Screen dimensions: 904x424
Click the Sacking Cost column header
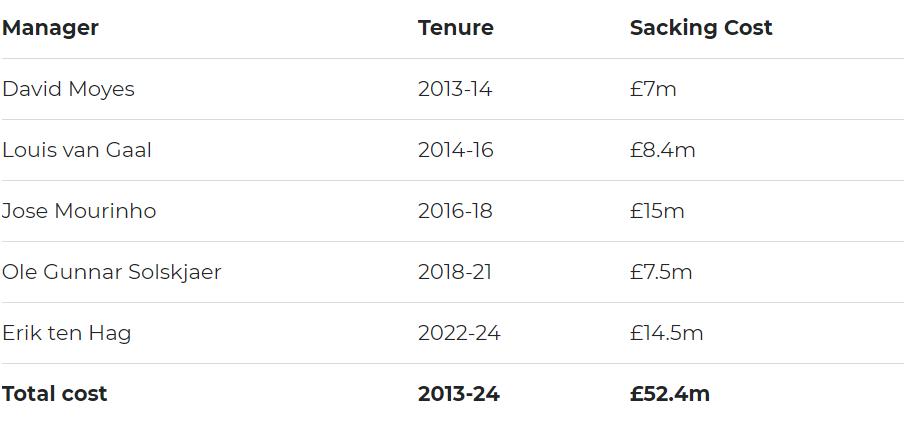700,28
